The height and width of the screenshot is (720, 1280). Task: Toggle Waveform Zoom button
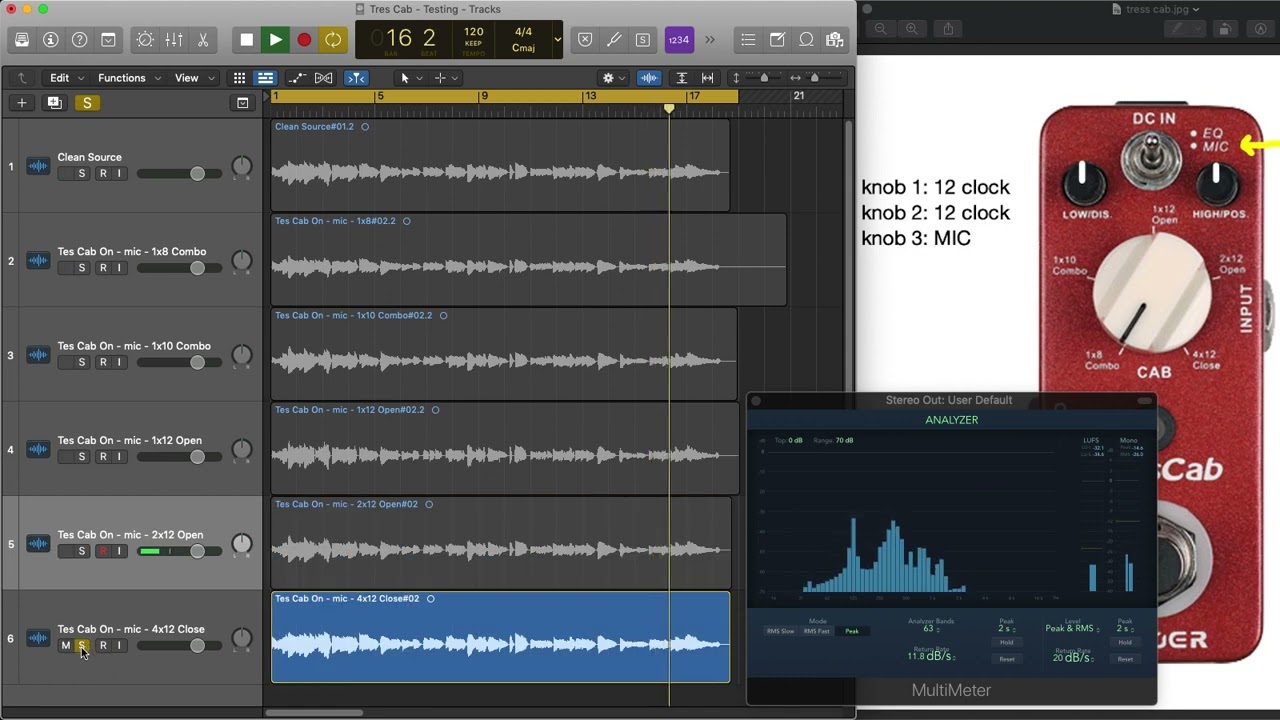(x=649, y=78)
